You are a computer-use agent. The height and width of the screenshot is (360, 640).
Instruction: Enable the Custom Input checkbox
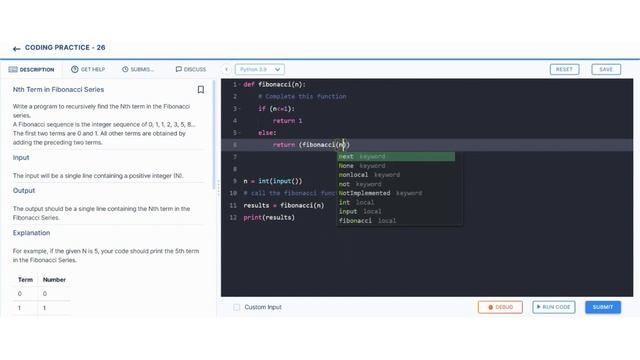[236, 307]
